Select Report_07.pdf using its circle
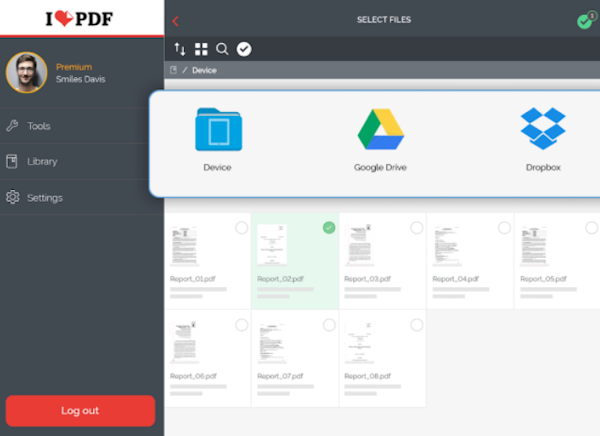Viewport: 600px width, 436px height. point(329,325)
